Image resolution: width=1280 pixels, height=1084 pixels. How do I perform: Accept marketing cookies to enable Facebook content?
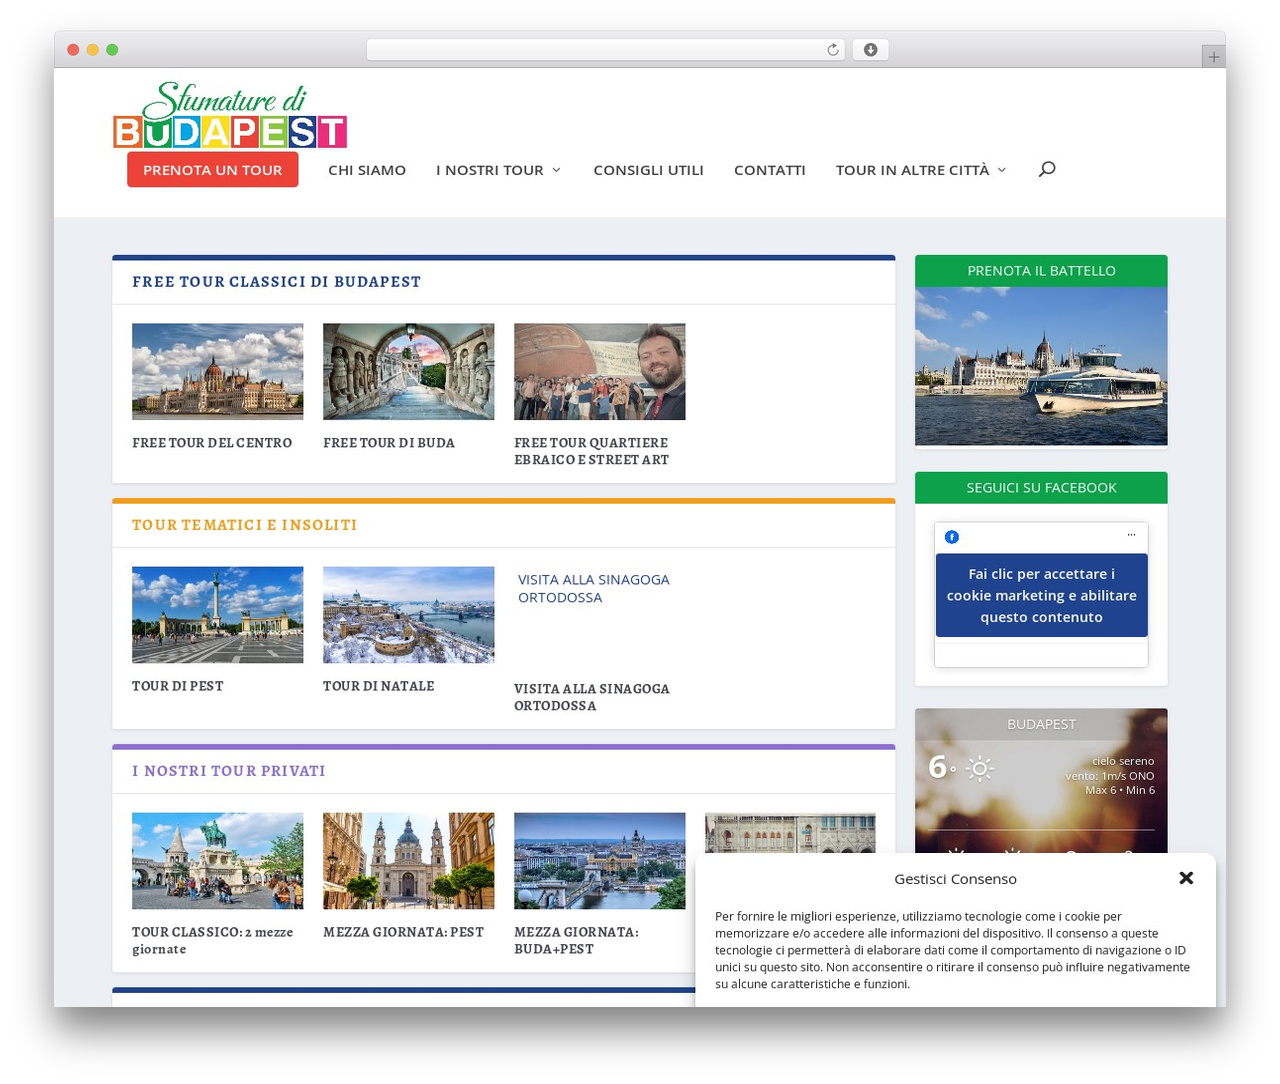(x=1041, y=595)
